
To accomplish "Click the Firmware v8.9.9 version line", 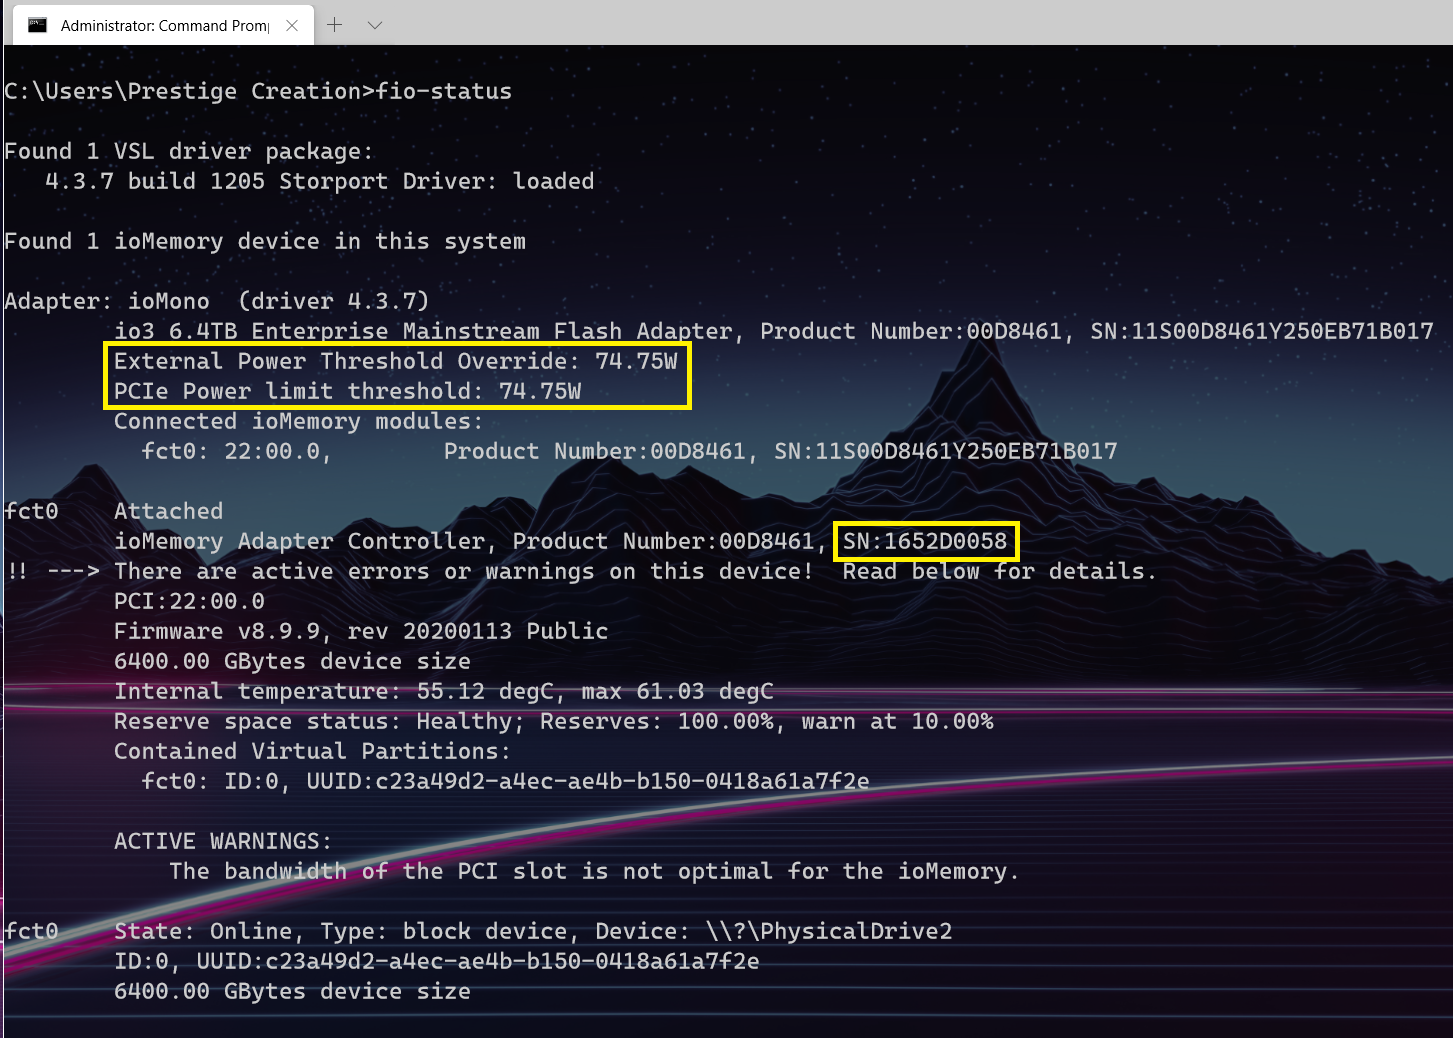I will (360, 631).
